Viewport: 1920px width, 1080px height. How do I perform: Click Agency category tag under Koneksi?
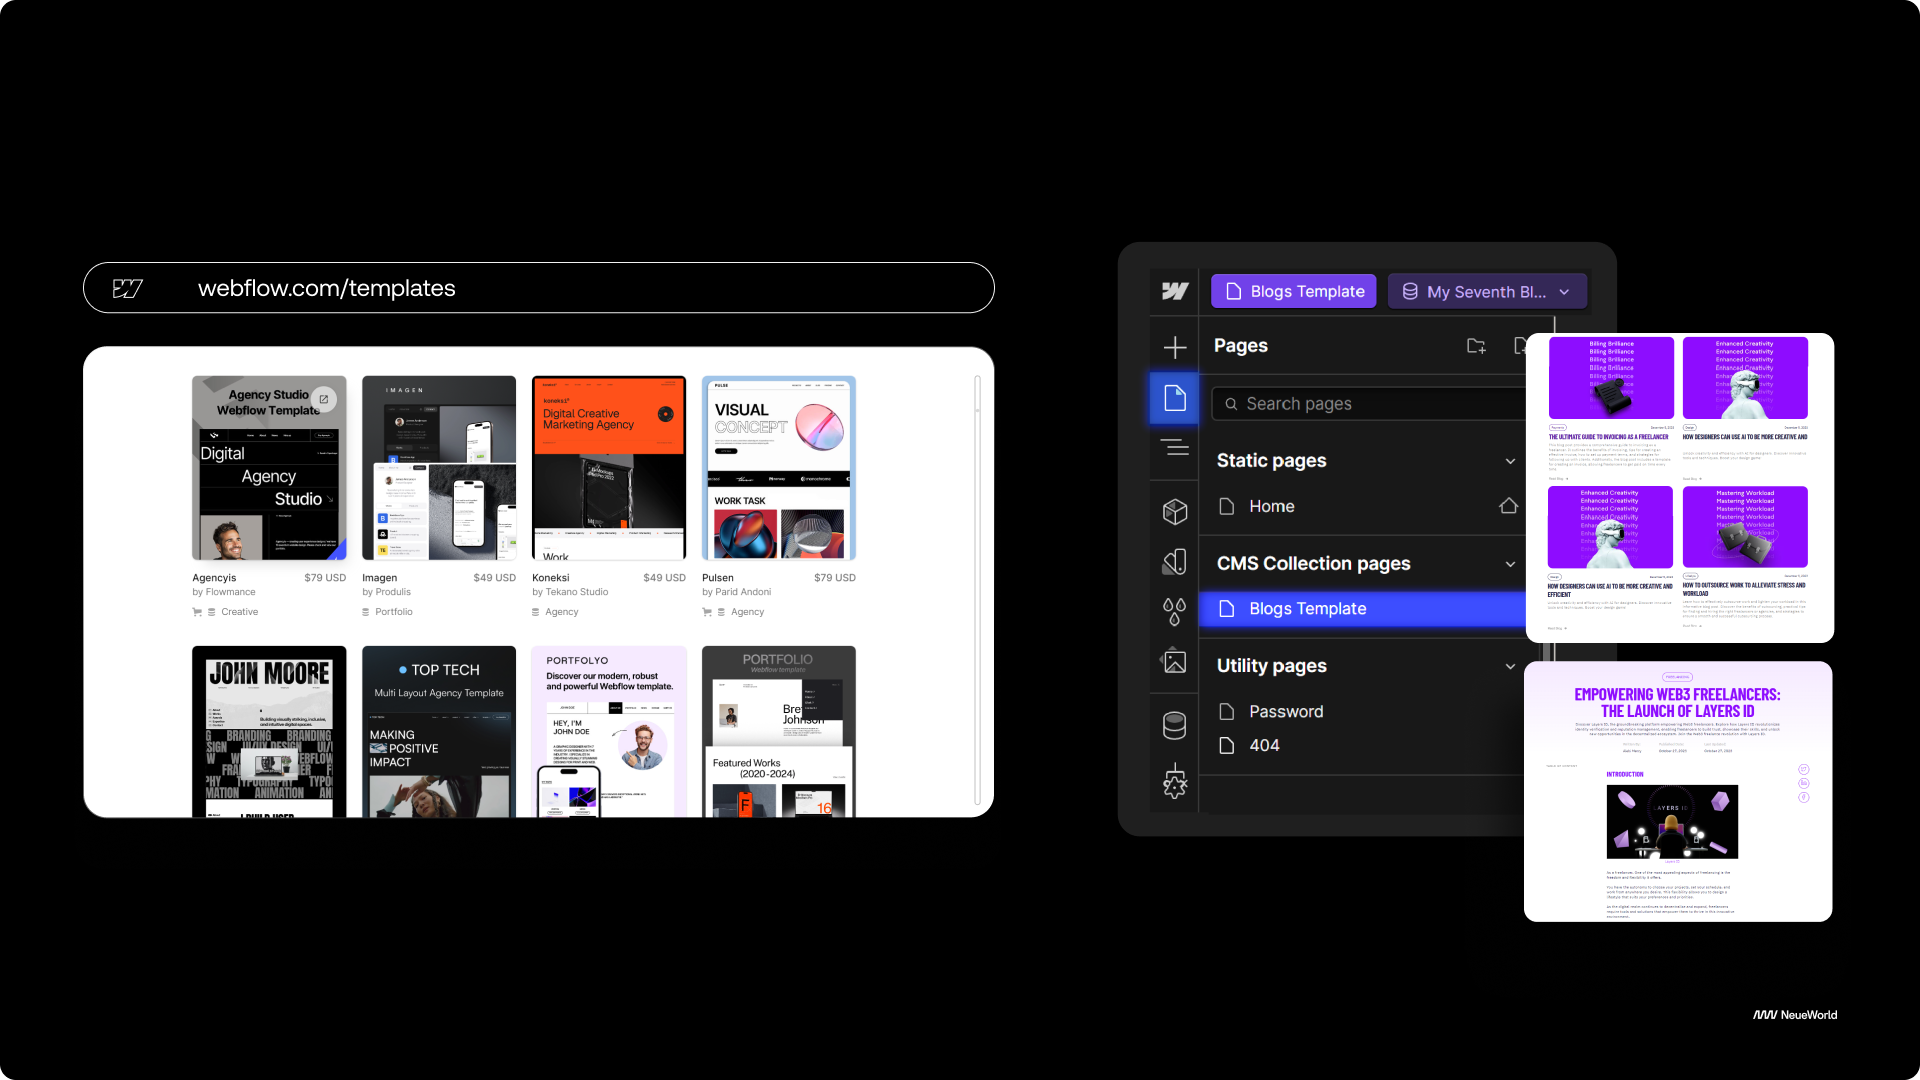tap(562, 612)
